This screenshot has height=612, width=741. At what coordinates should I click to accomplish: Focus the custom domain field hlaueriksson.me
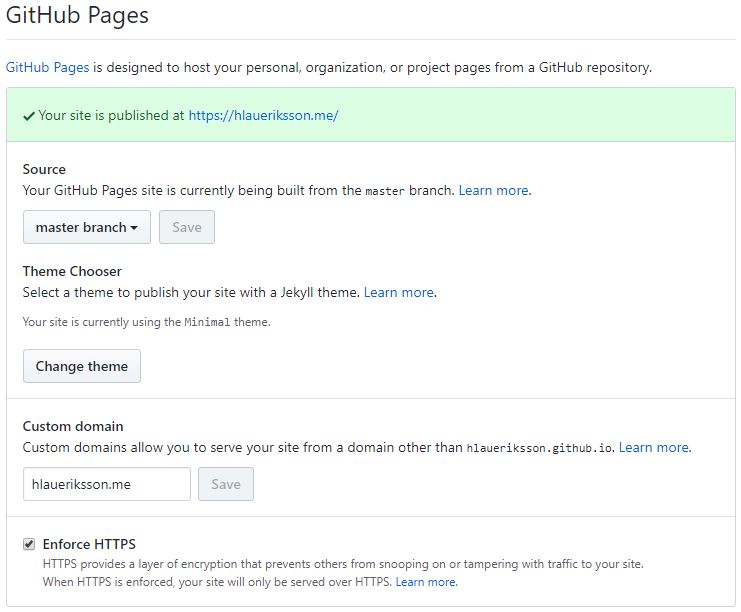[x=107, y=484]
